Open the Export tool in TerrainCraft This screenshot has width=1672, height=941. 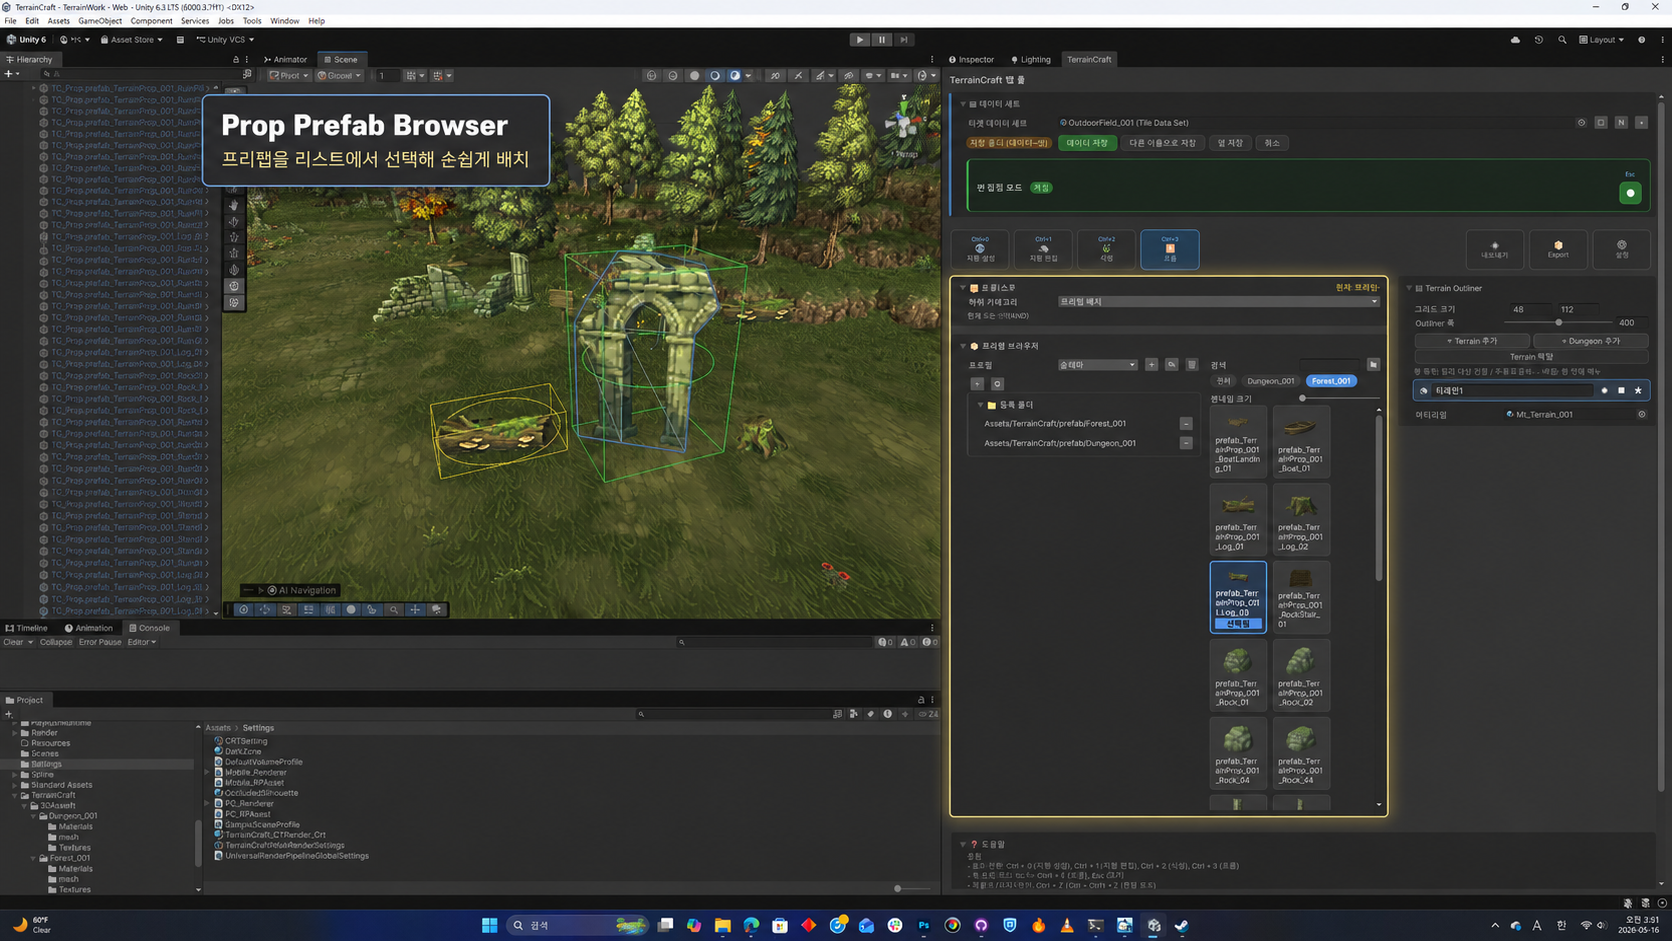pyautogui.click(x=1558, y=249)
